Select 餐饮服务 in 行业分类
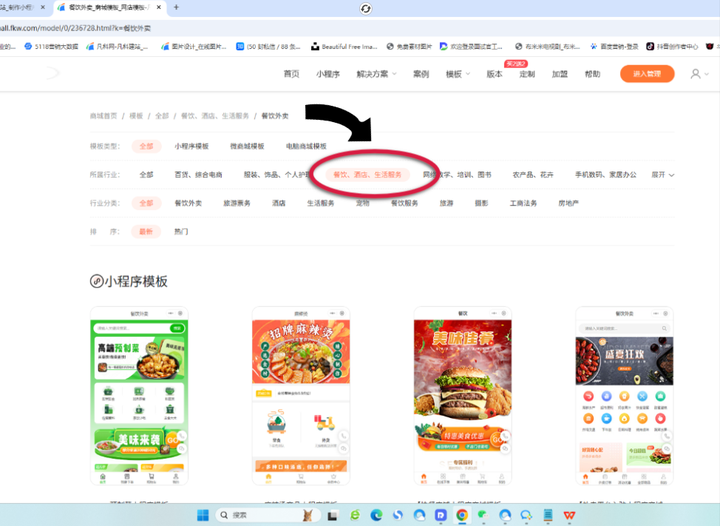Viewport: 720px width, 526px height. click(405, 203)
